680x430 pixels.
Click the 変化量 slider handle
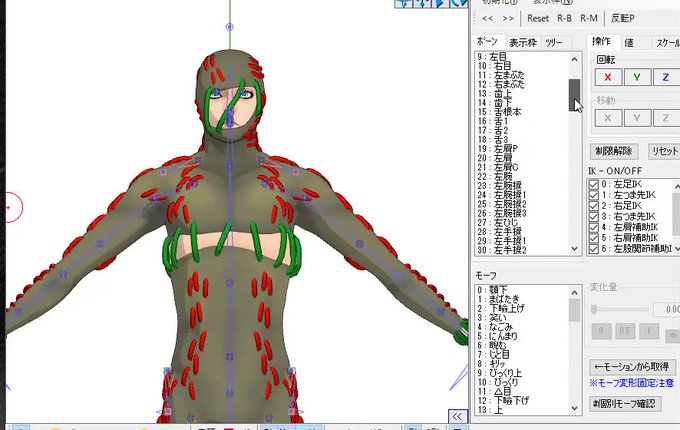(594, 309)
